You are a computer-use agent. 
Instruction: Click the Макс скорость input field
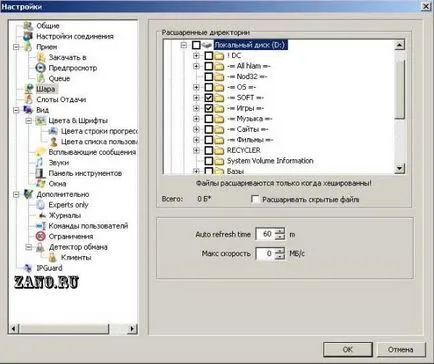(265, 253)
